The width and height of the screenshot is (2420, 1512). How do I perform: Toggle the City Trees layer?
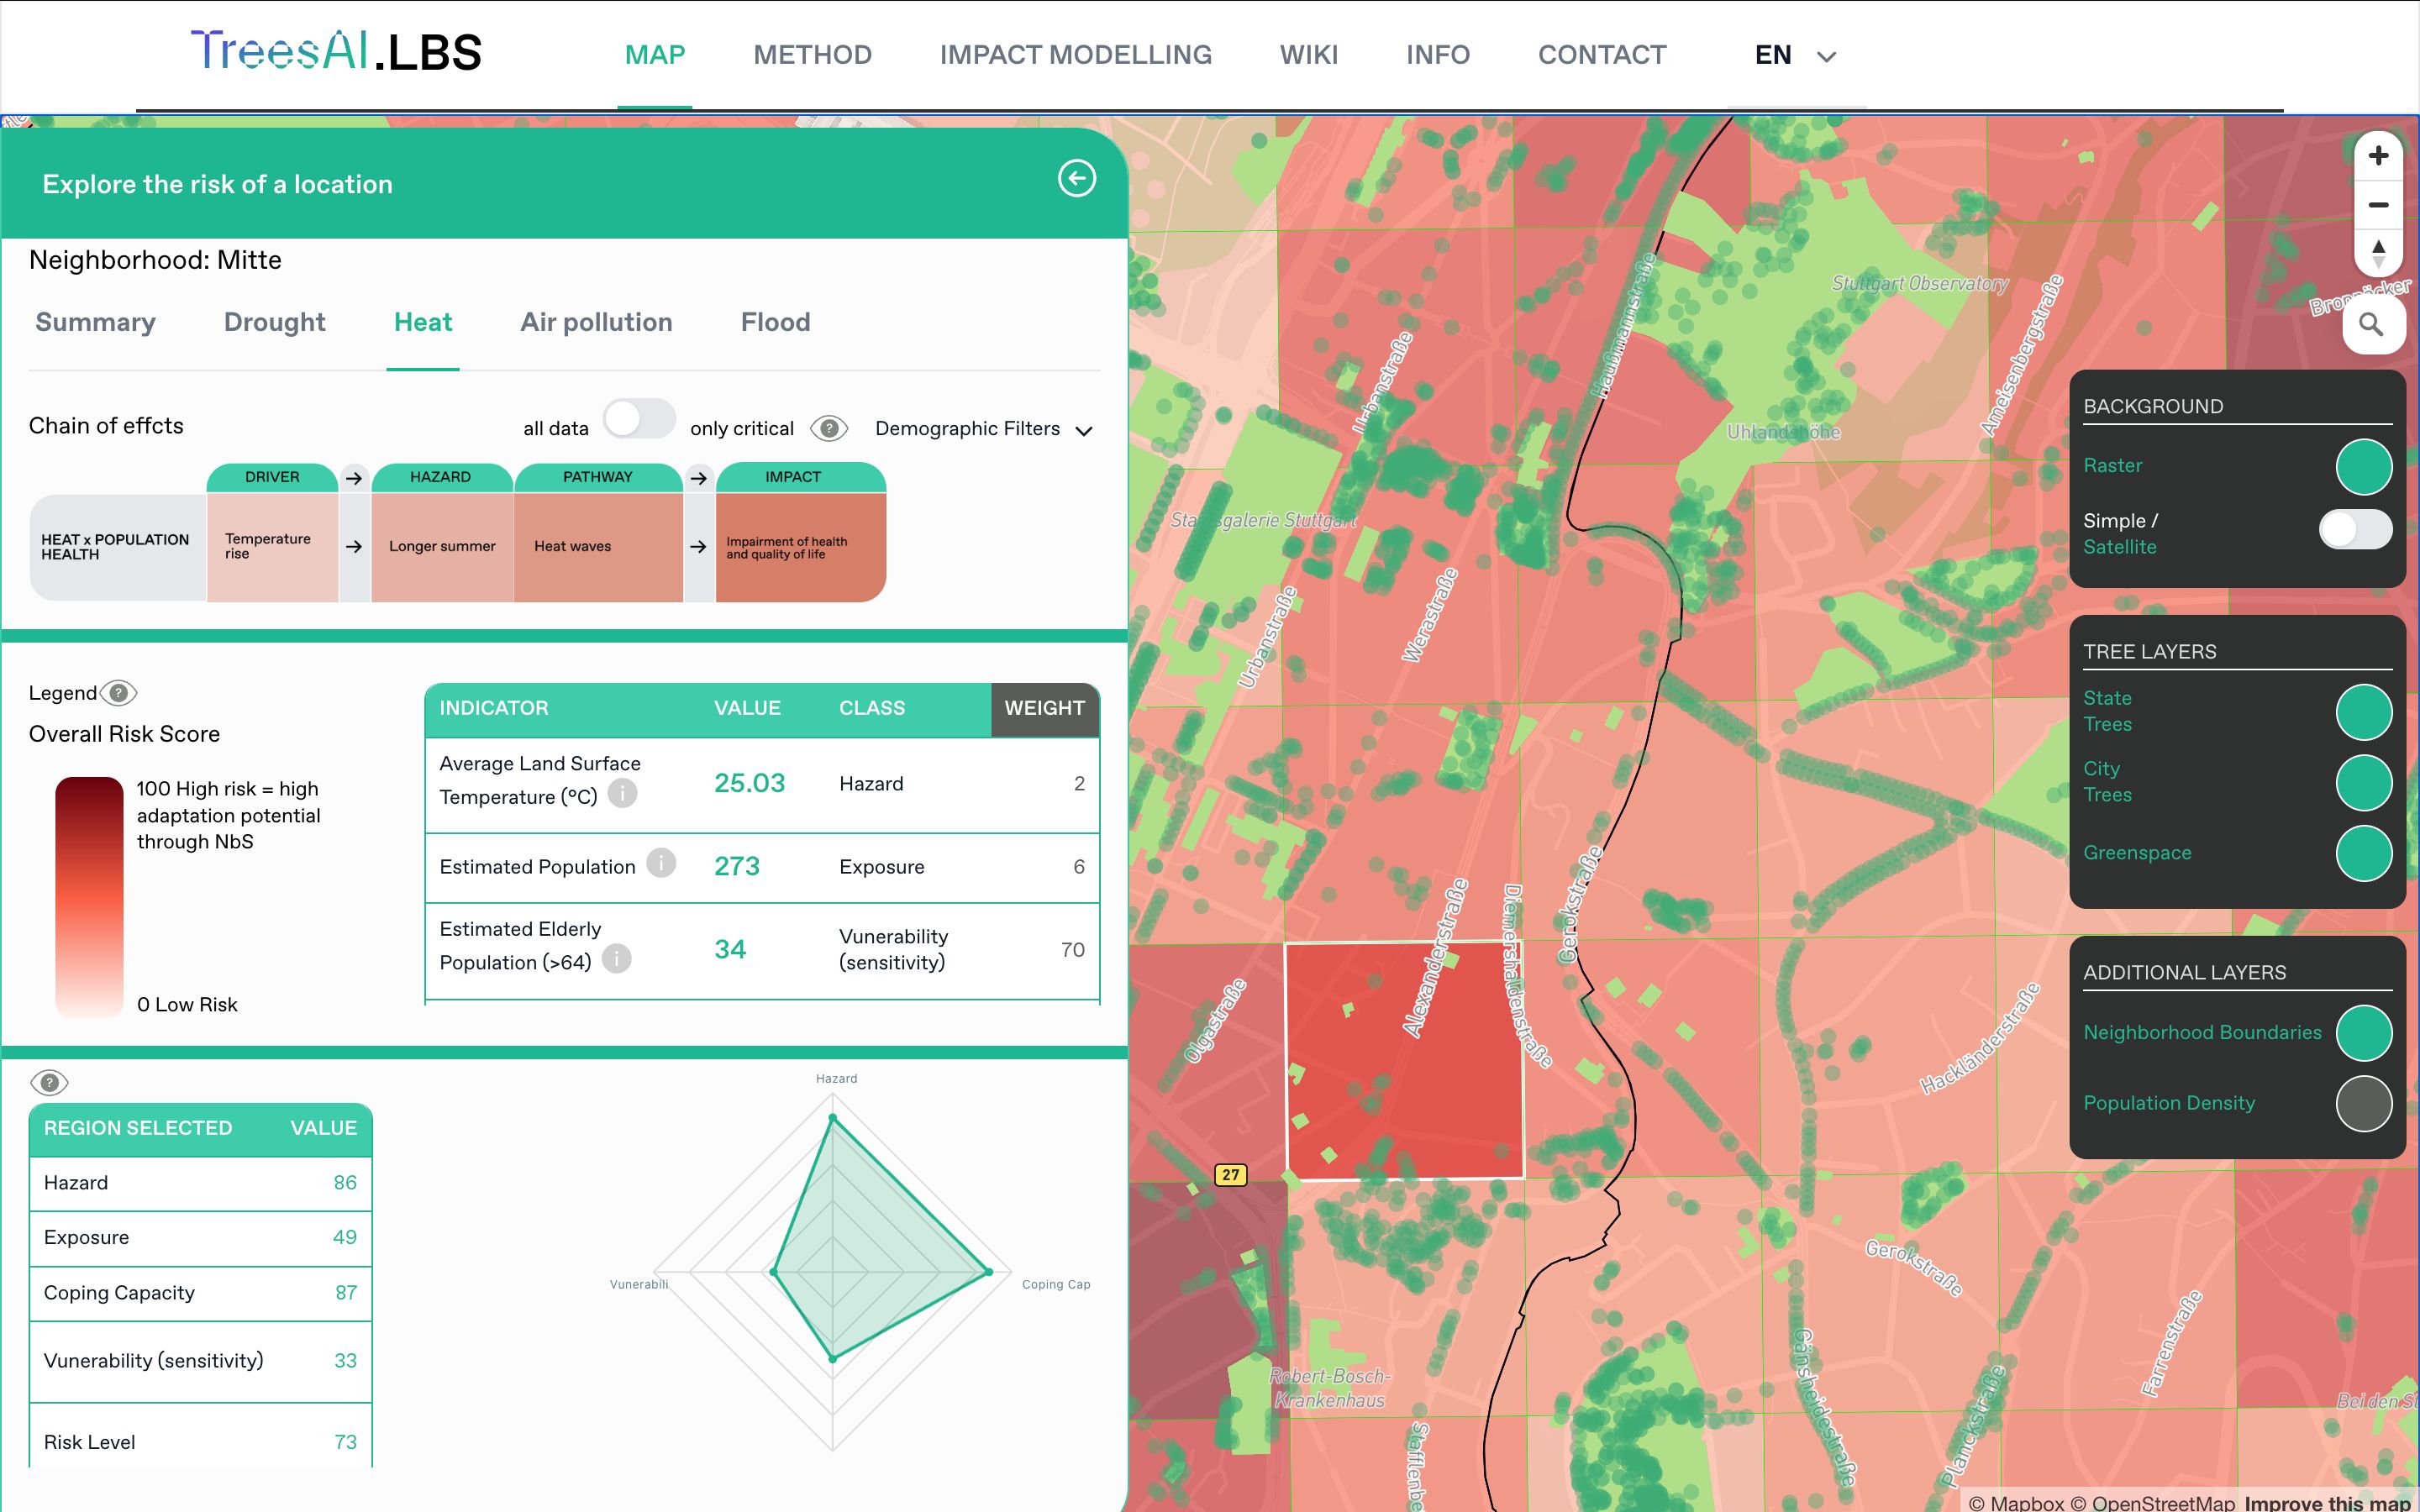[x=2363, y=782]
